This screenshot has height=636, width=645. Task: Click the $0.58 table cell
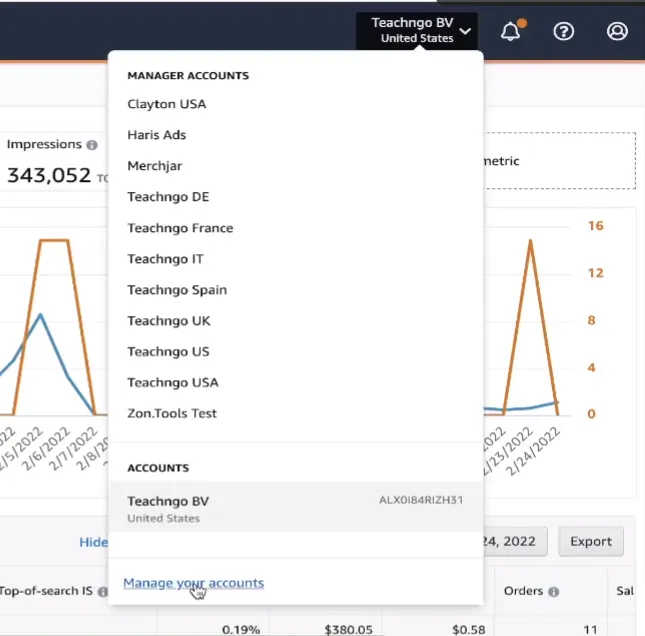coord(469,629)
